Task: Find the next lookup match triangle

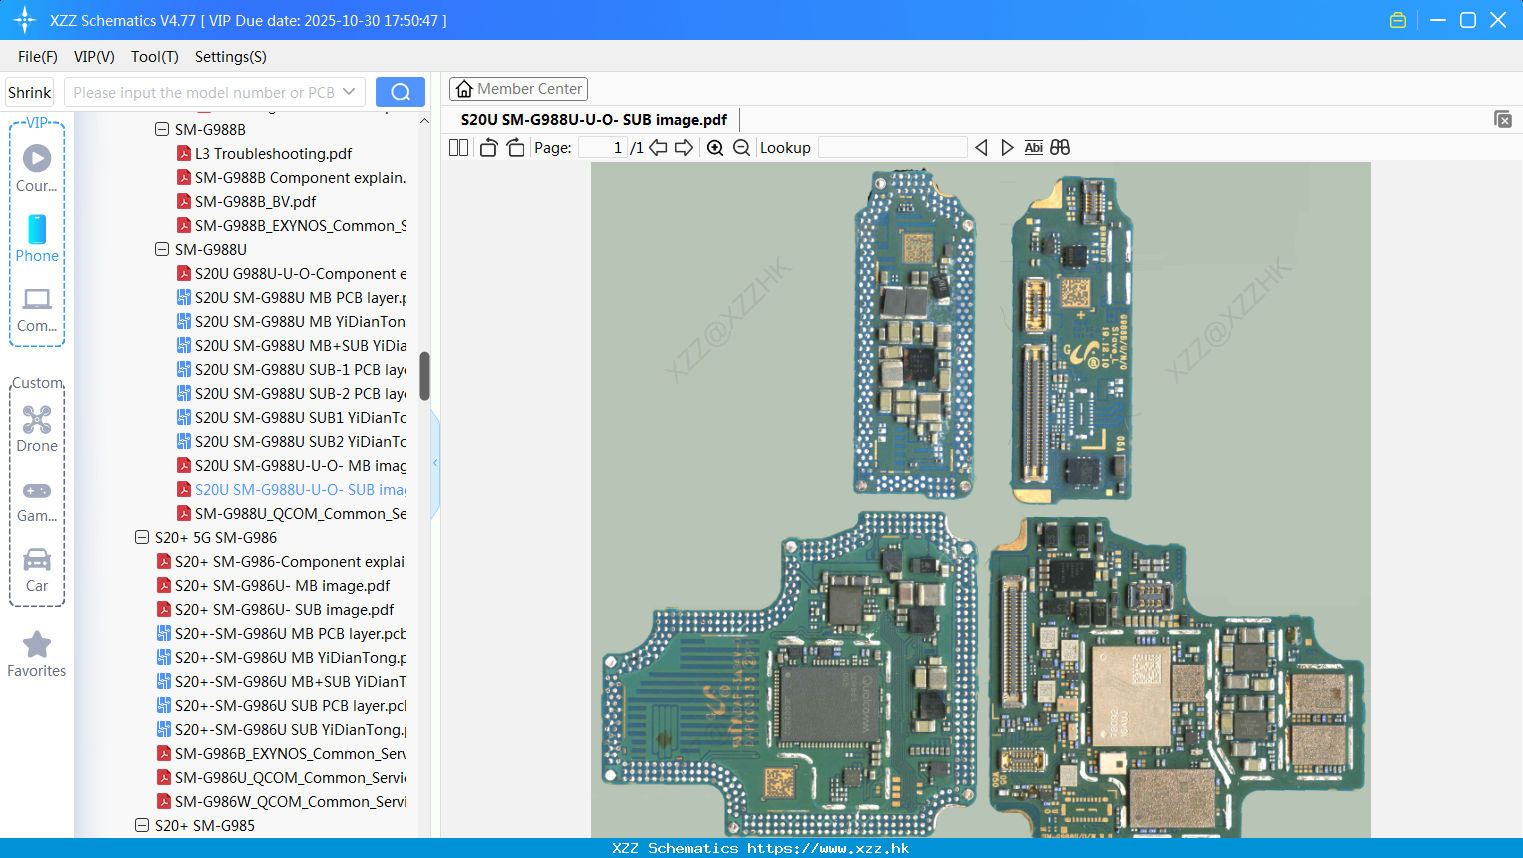Action: click(1007, 148)
